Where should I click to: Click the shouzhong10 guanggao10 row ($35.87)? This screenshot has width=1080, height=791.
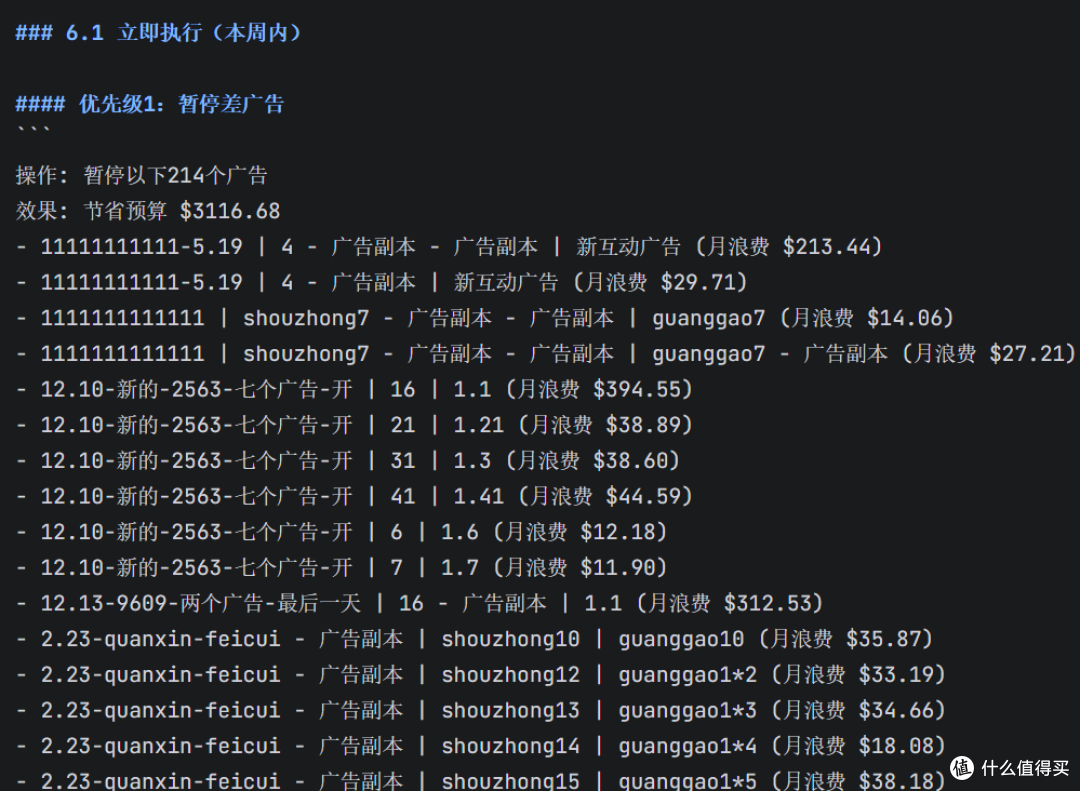point(474,640)
